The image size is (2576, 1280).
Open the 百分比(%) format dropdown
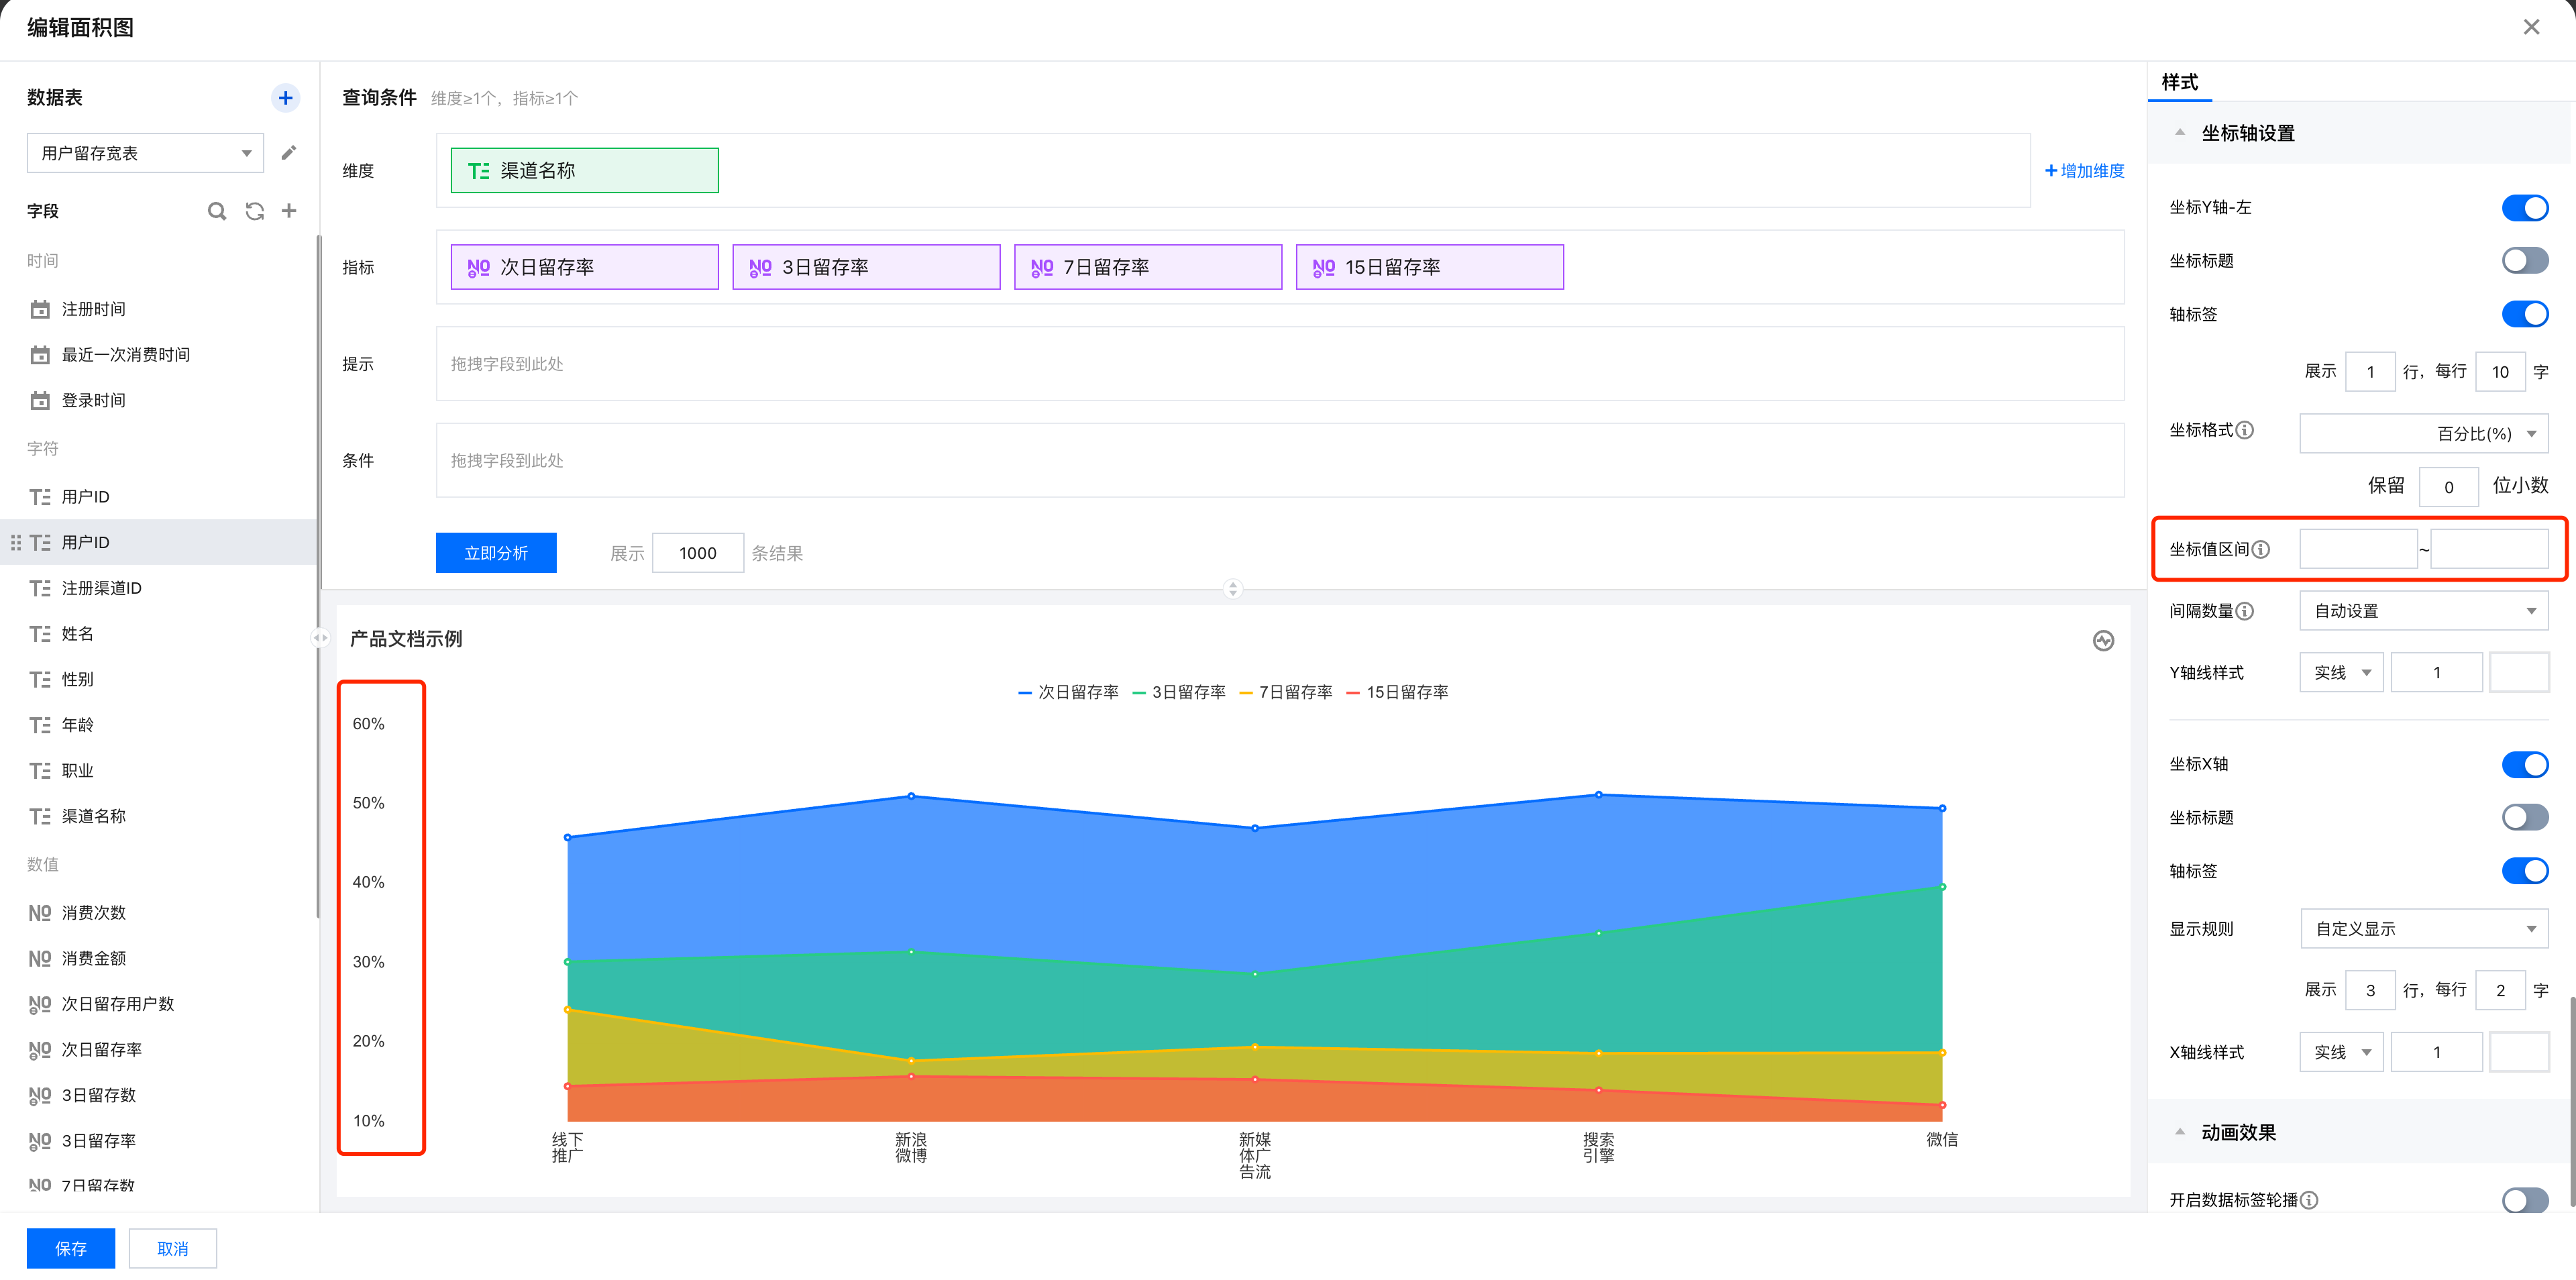click(x=2423, y=434)
